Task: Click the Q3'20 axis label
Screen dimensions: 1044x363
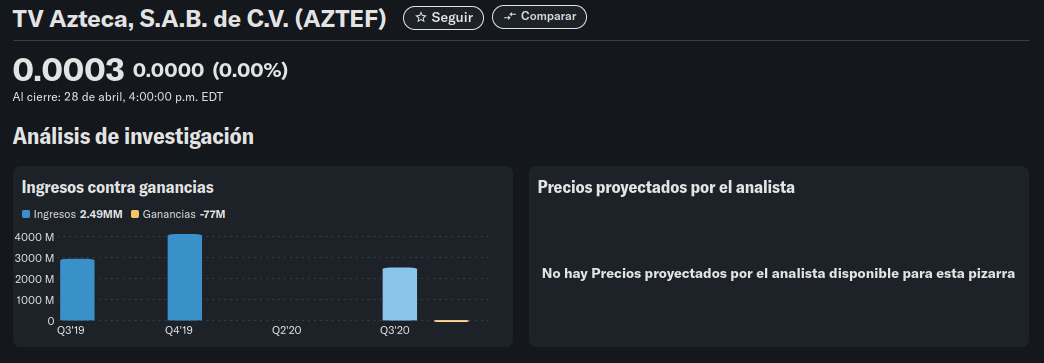Action: click(395, 330)
